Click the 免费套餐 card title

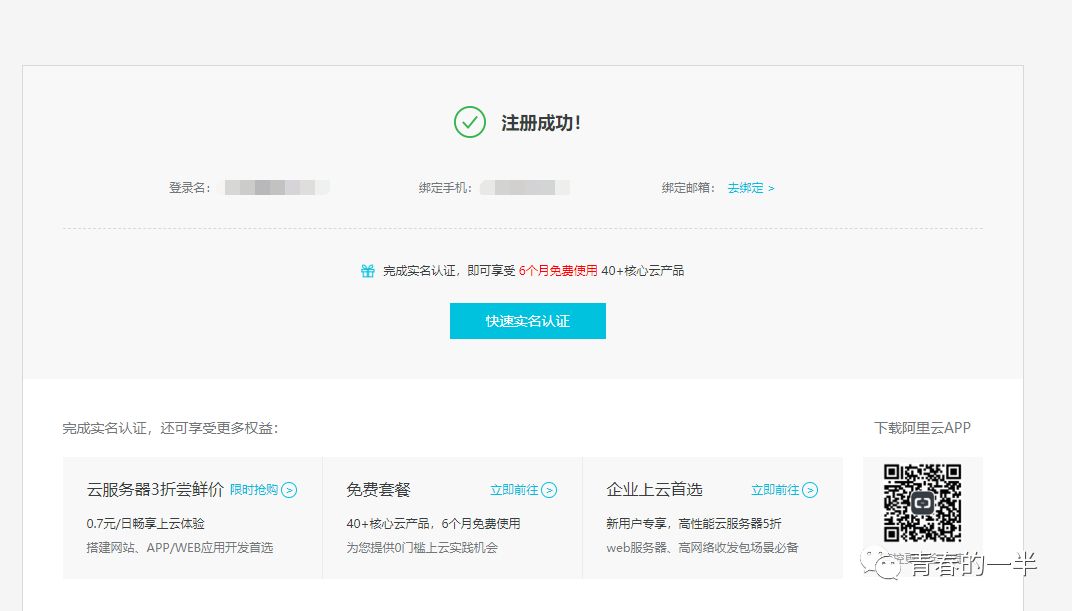tap(378, 489)
